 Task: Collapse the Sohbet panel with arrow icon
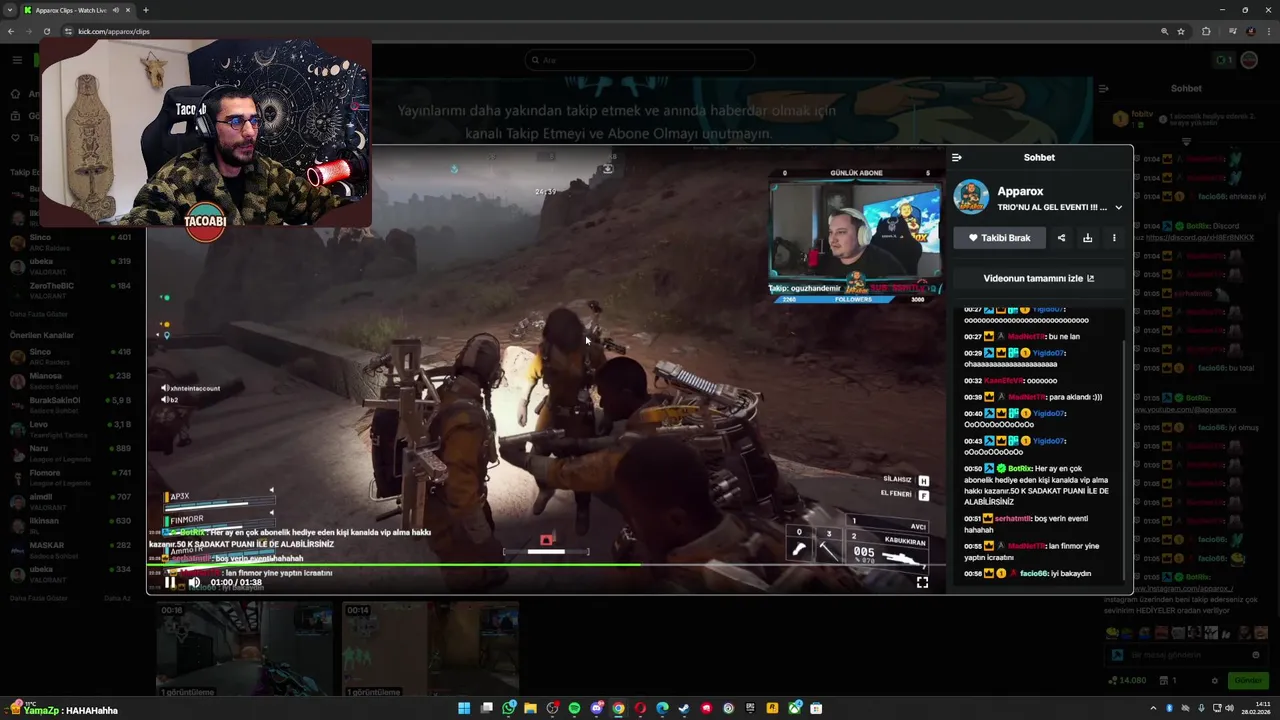[957, 157]
